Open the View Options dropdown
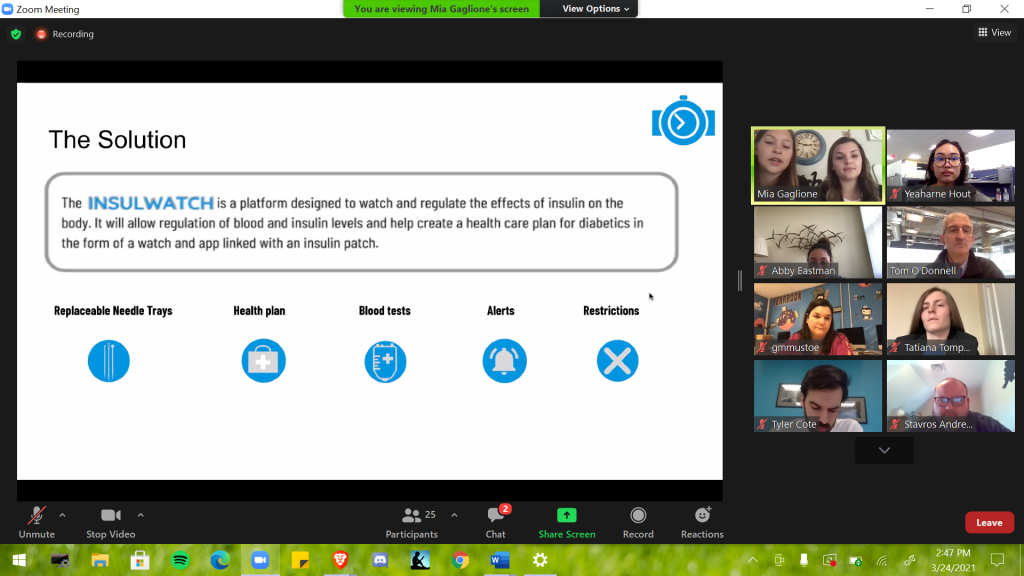Screen dimensions: 1024x576 (x=596, y=8)
